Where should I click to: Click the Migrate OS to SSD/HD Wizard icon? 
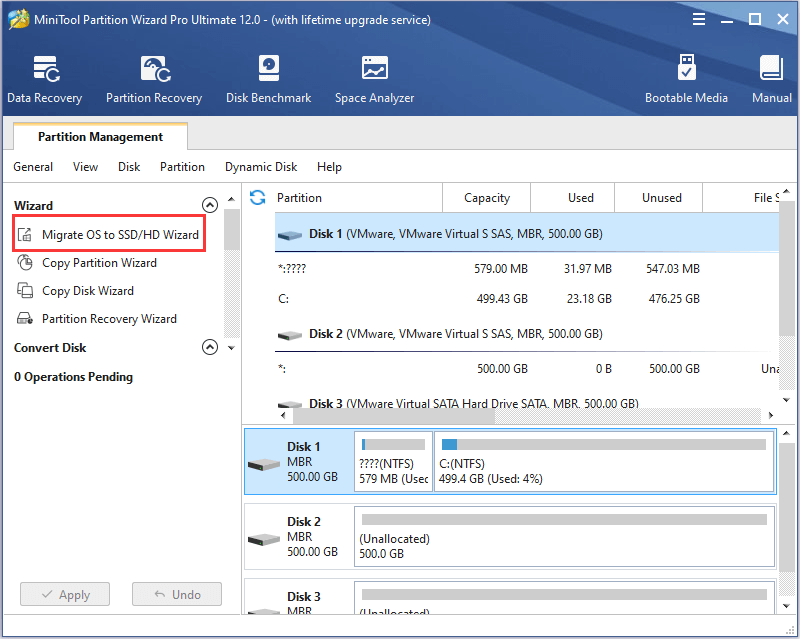point(24,235)
